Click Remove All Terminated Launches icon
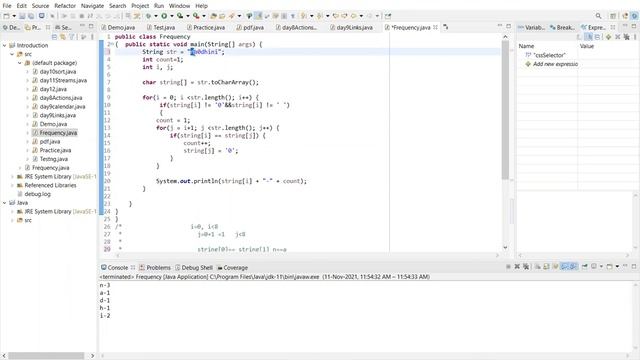 pos(526,267)
